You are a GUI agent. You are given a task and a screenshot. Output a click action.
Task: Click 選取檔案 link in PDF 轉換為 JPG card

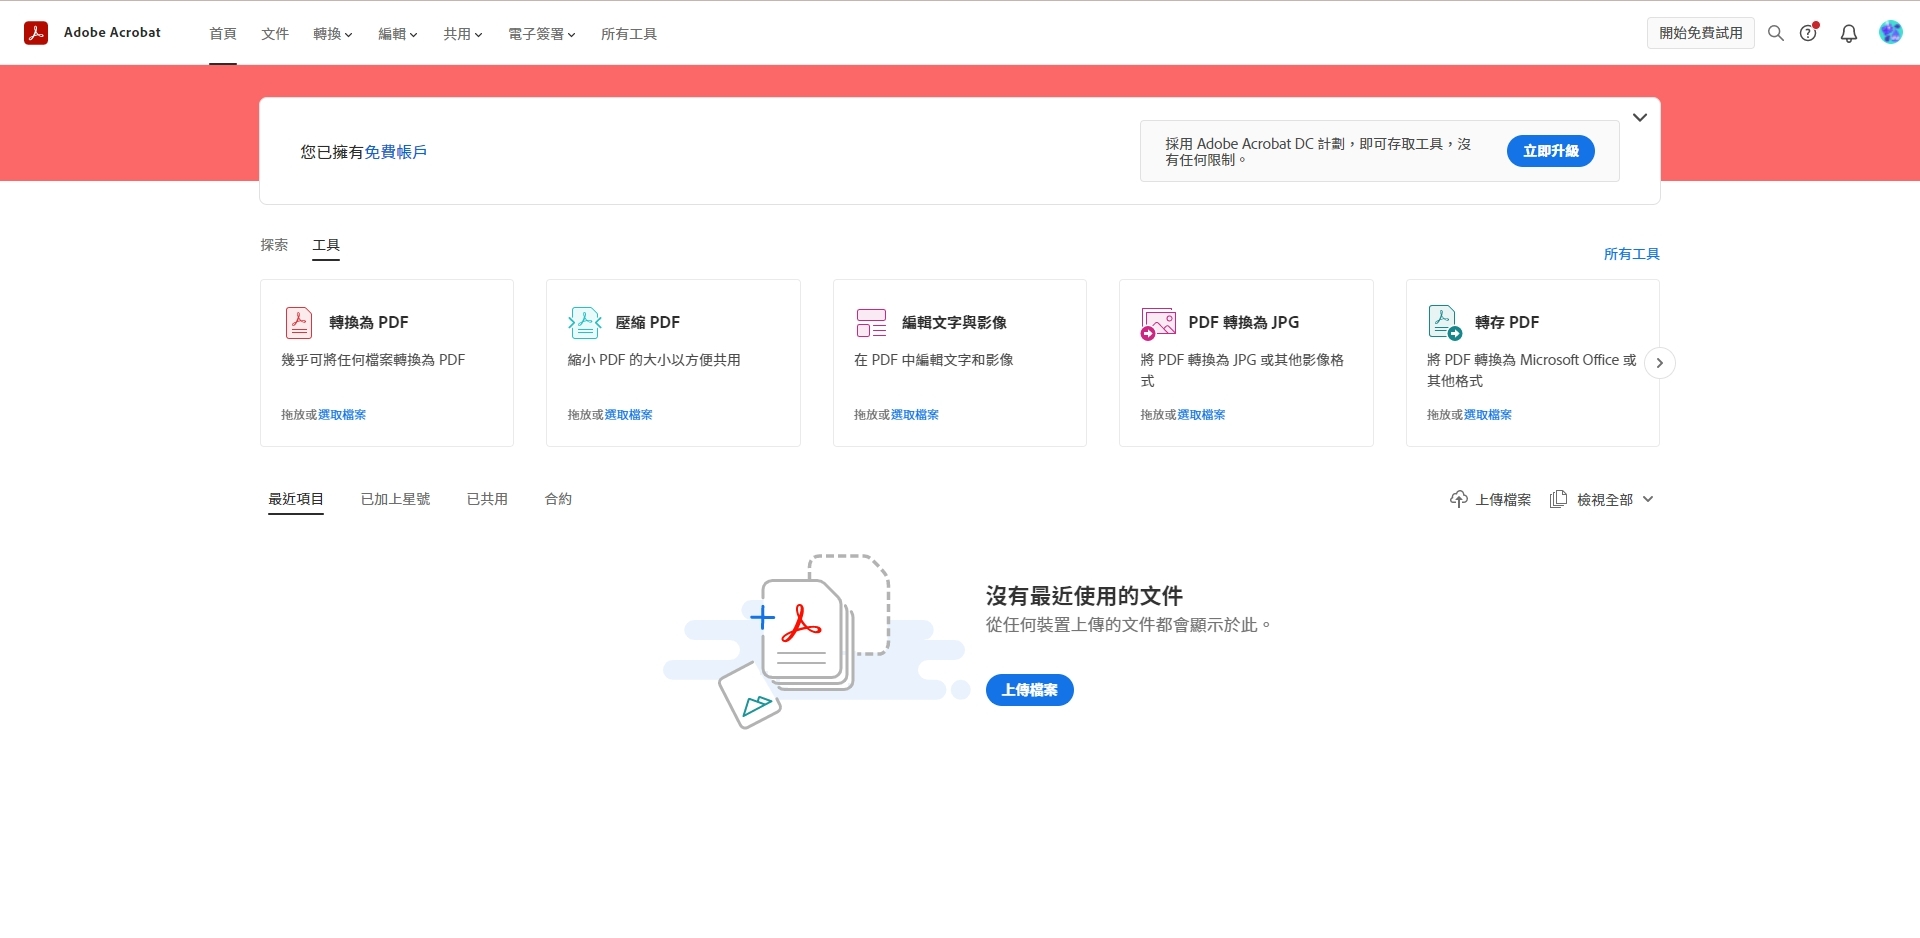click(x=1201, y=414)
